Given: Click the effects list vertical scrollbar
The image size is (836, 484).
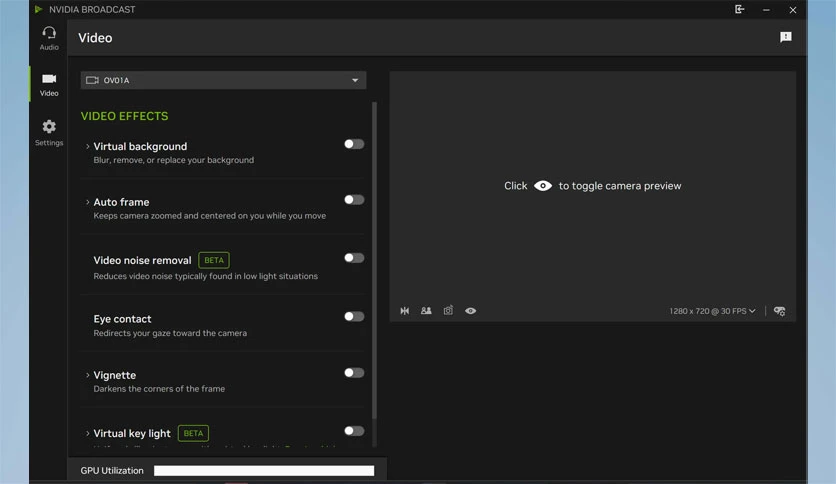Looking at the screenshot, I should pos(374,260).
